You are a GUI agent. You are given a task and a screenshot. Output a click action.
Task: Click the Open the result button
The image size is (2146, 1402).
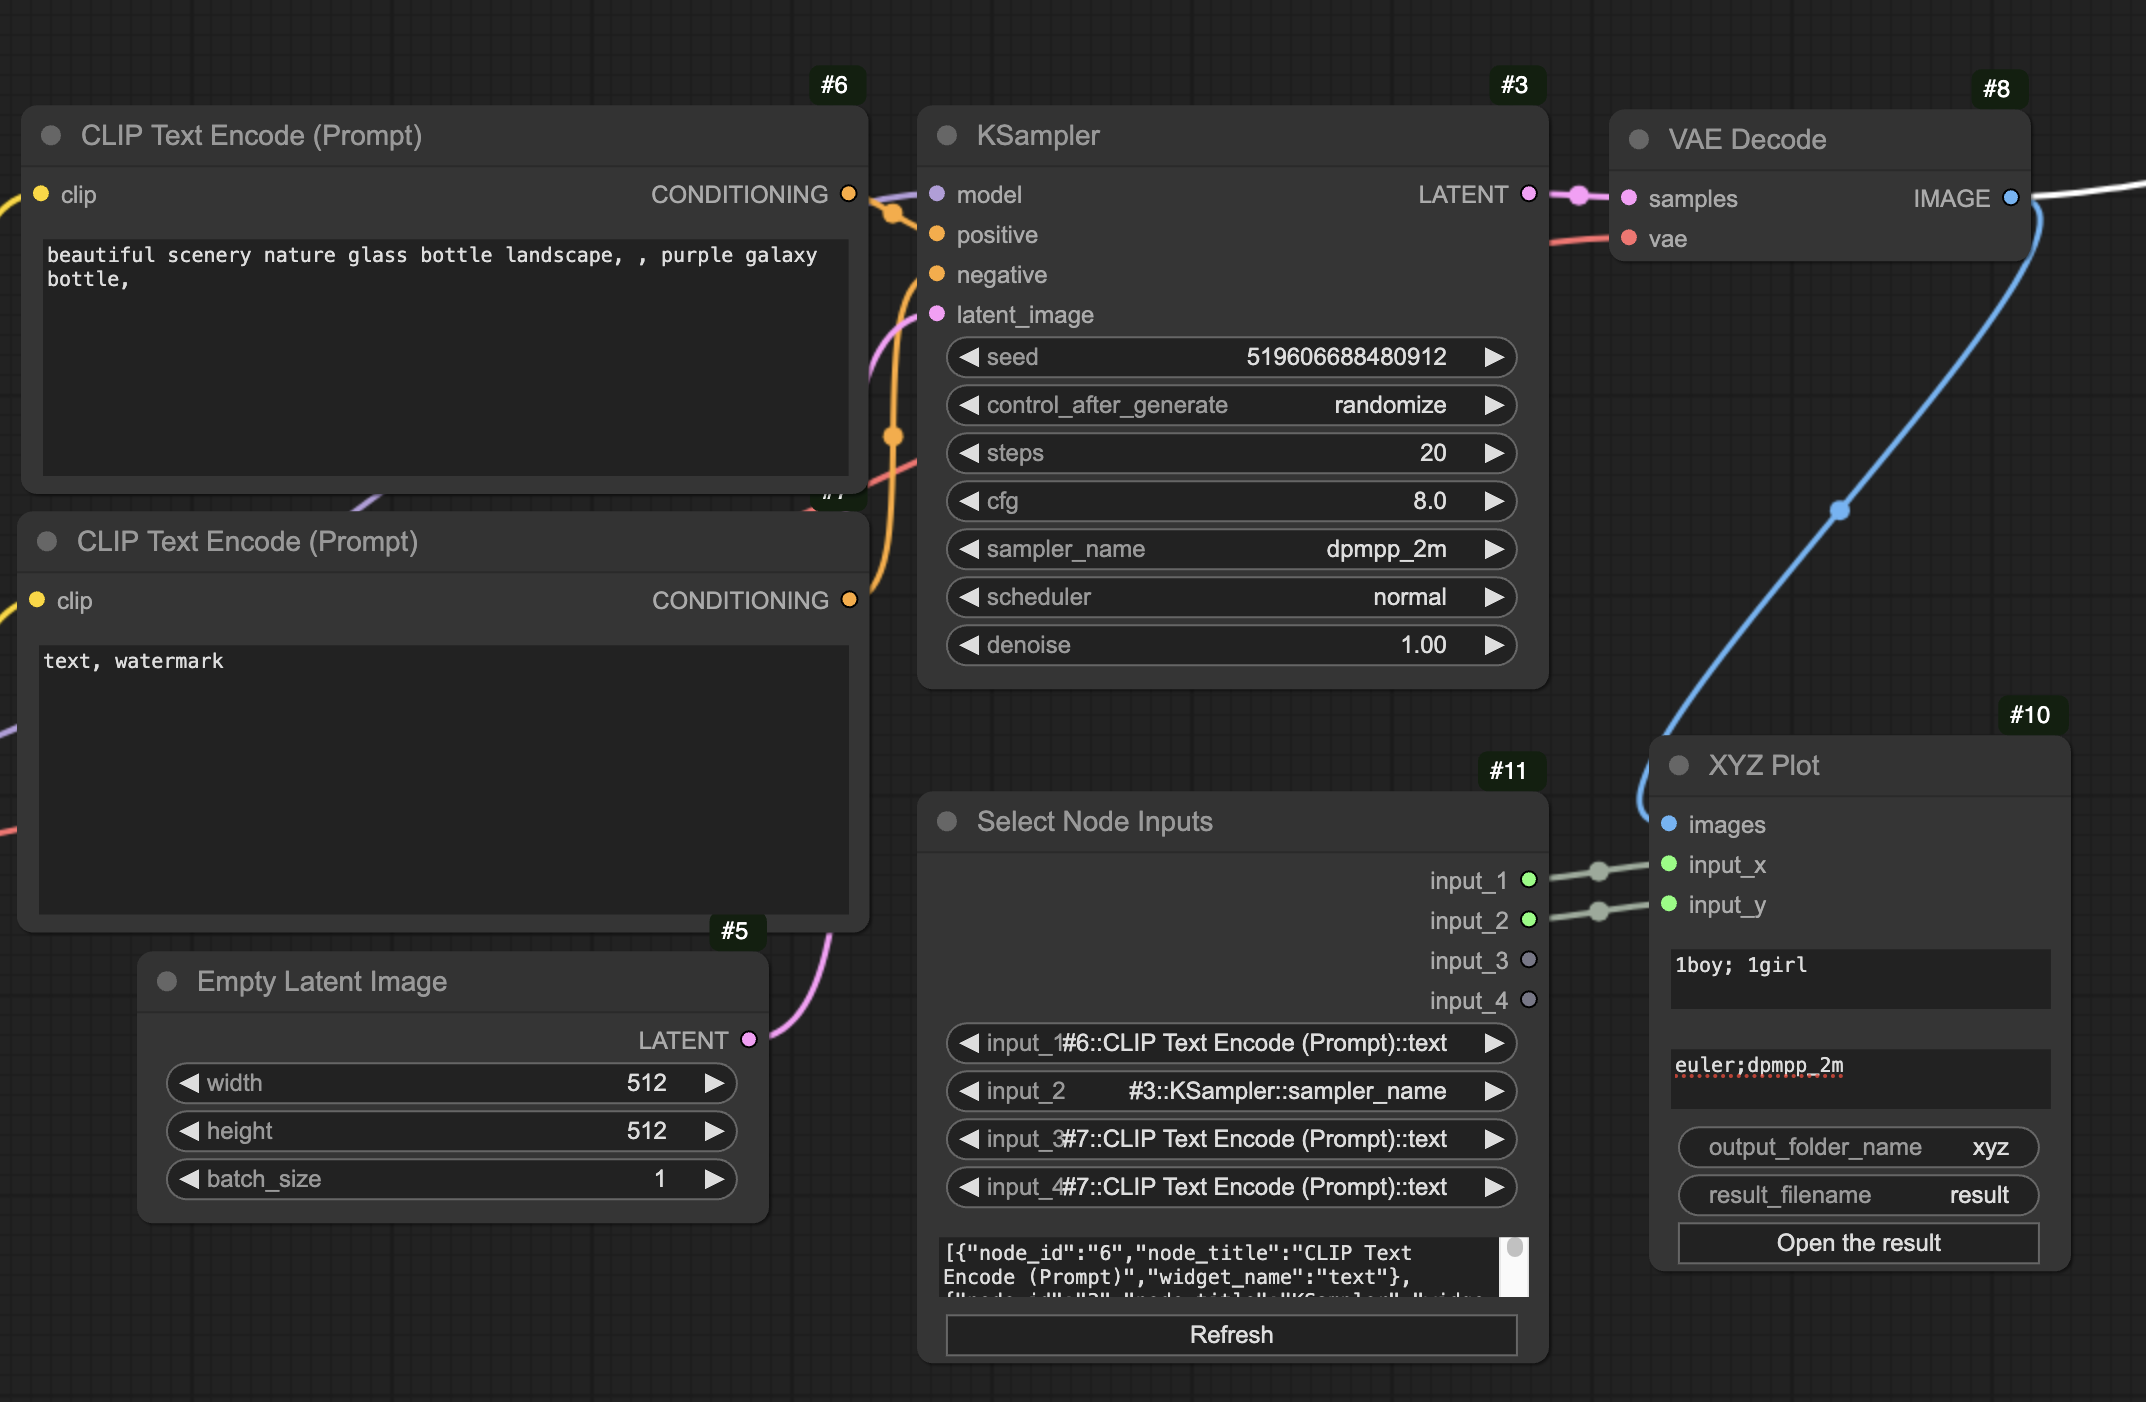tap(1857, 1243)
